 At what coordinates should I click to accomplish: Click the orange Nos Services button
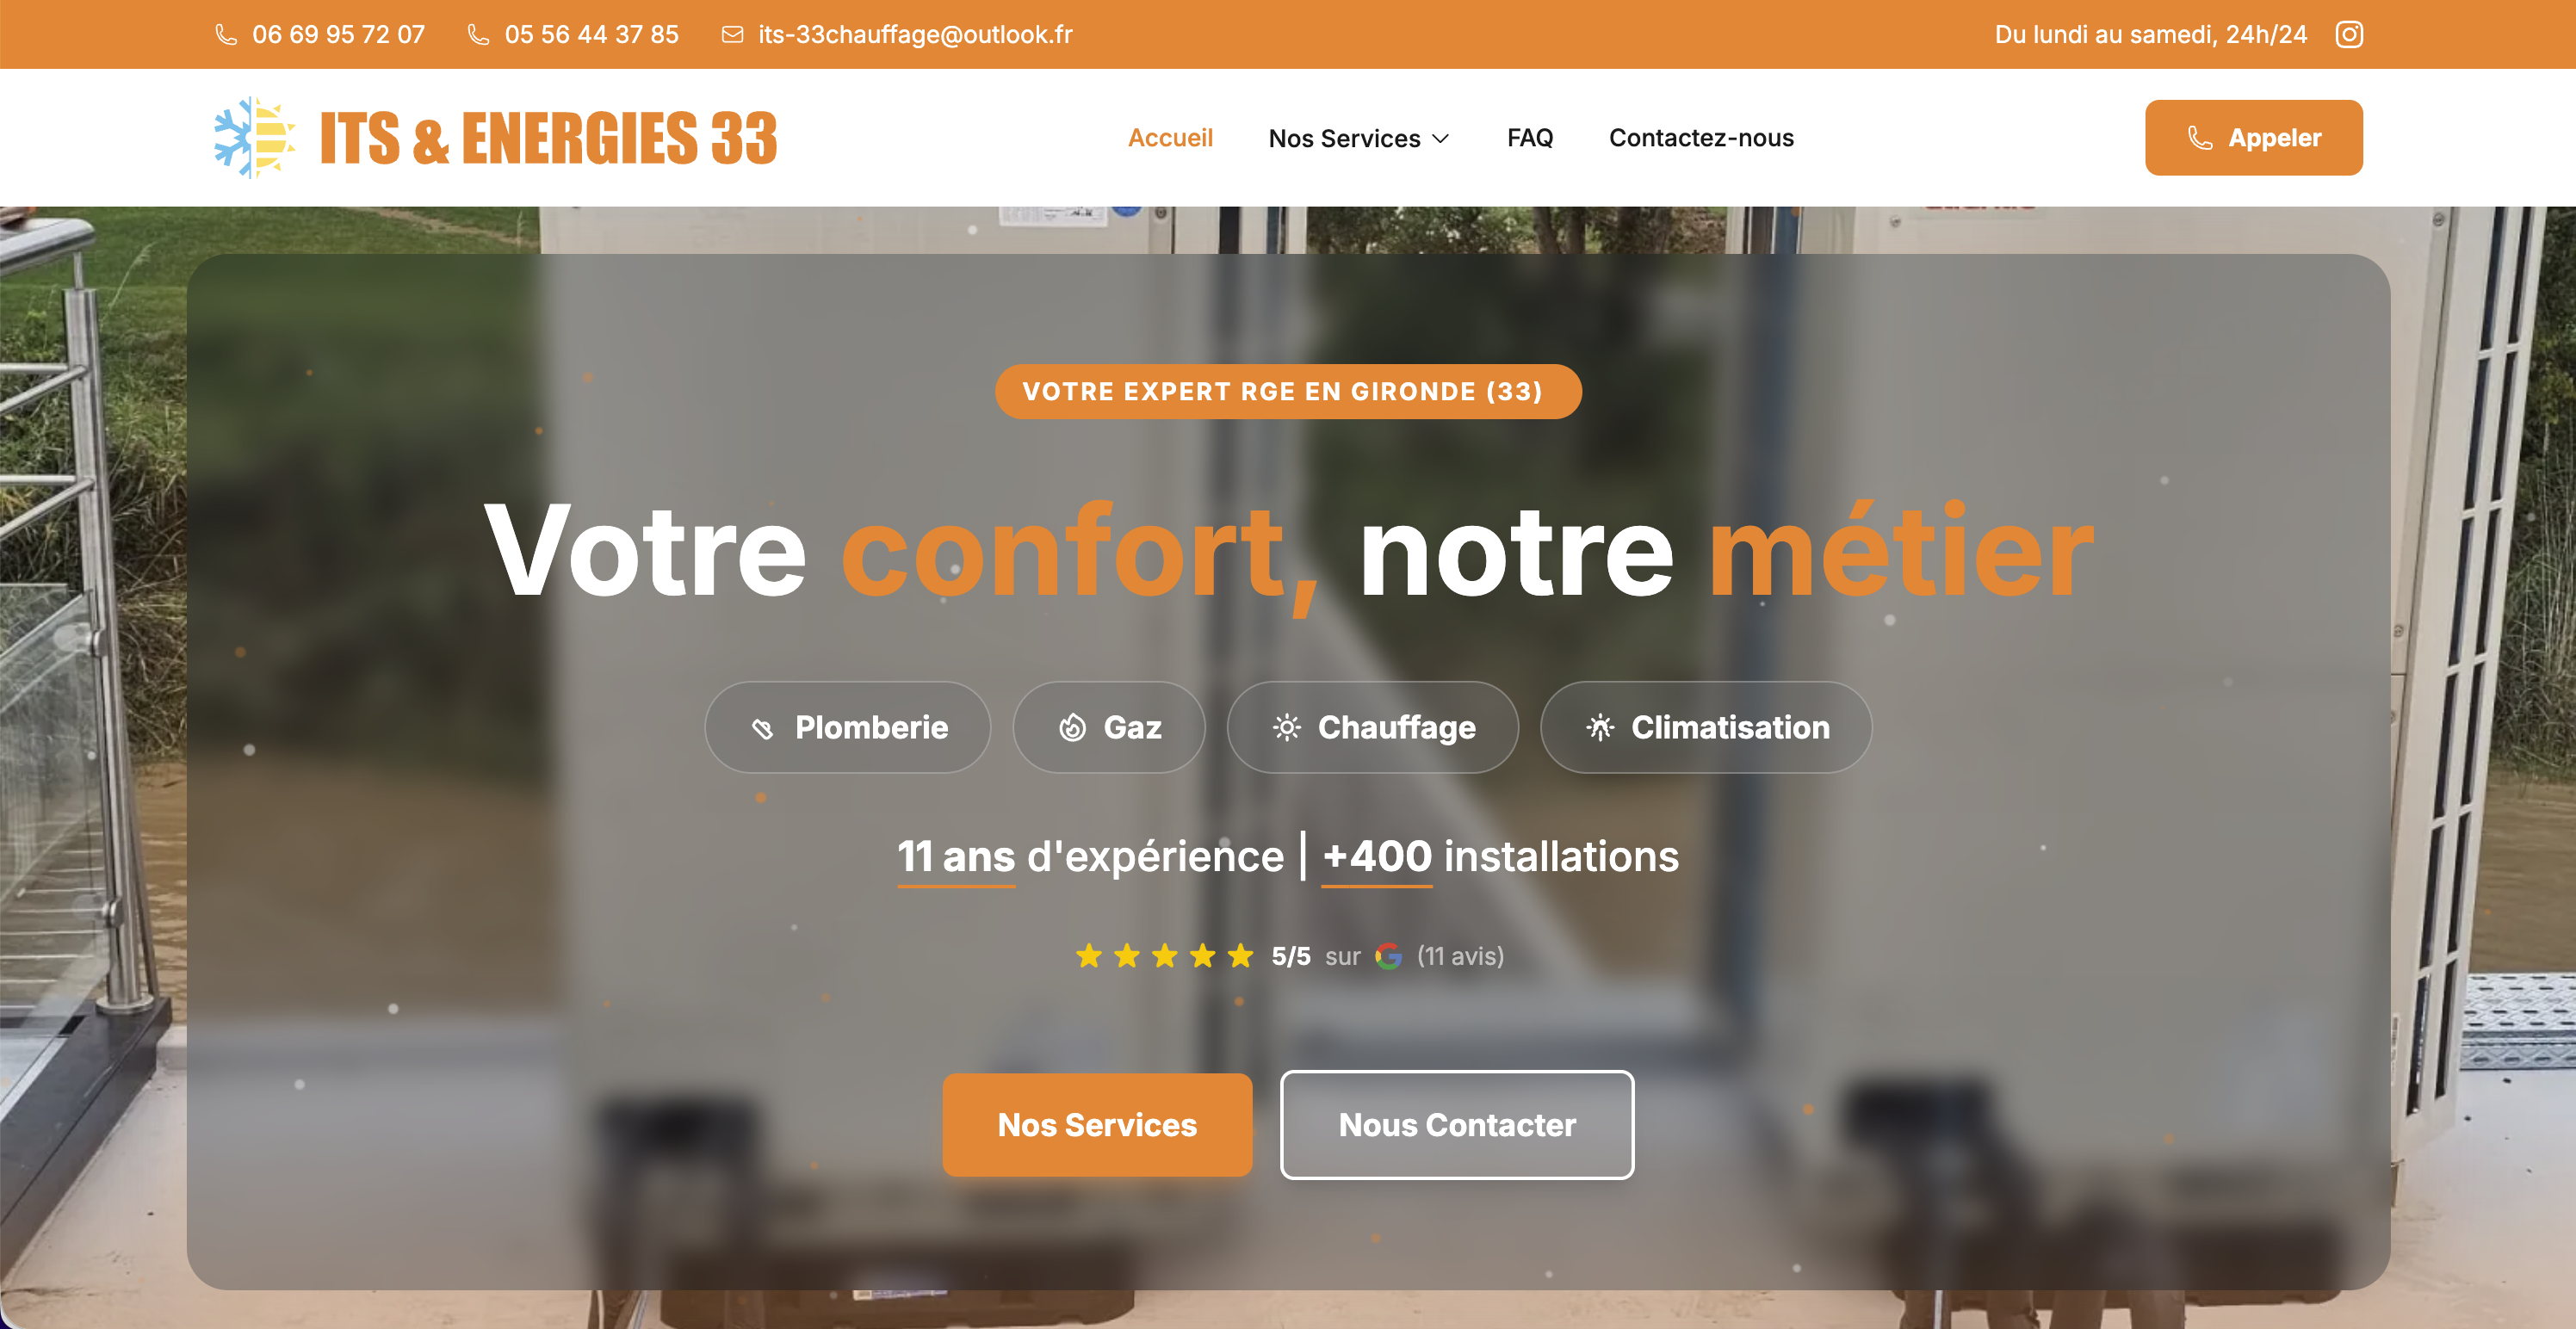tap(1097, 1125)
